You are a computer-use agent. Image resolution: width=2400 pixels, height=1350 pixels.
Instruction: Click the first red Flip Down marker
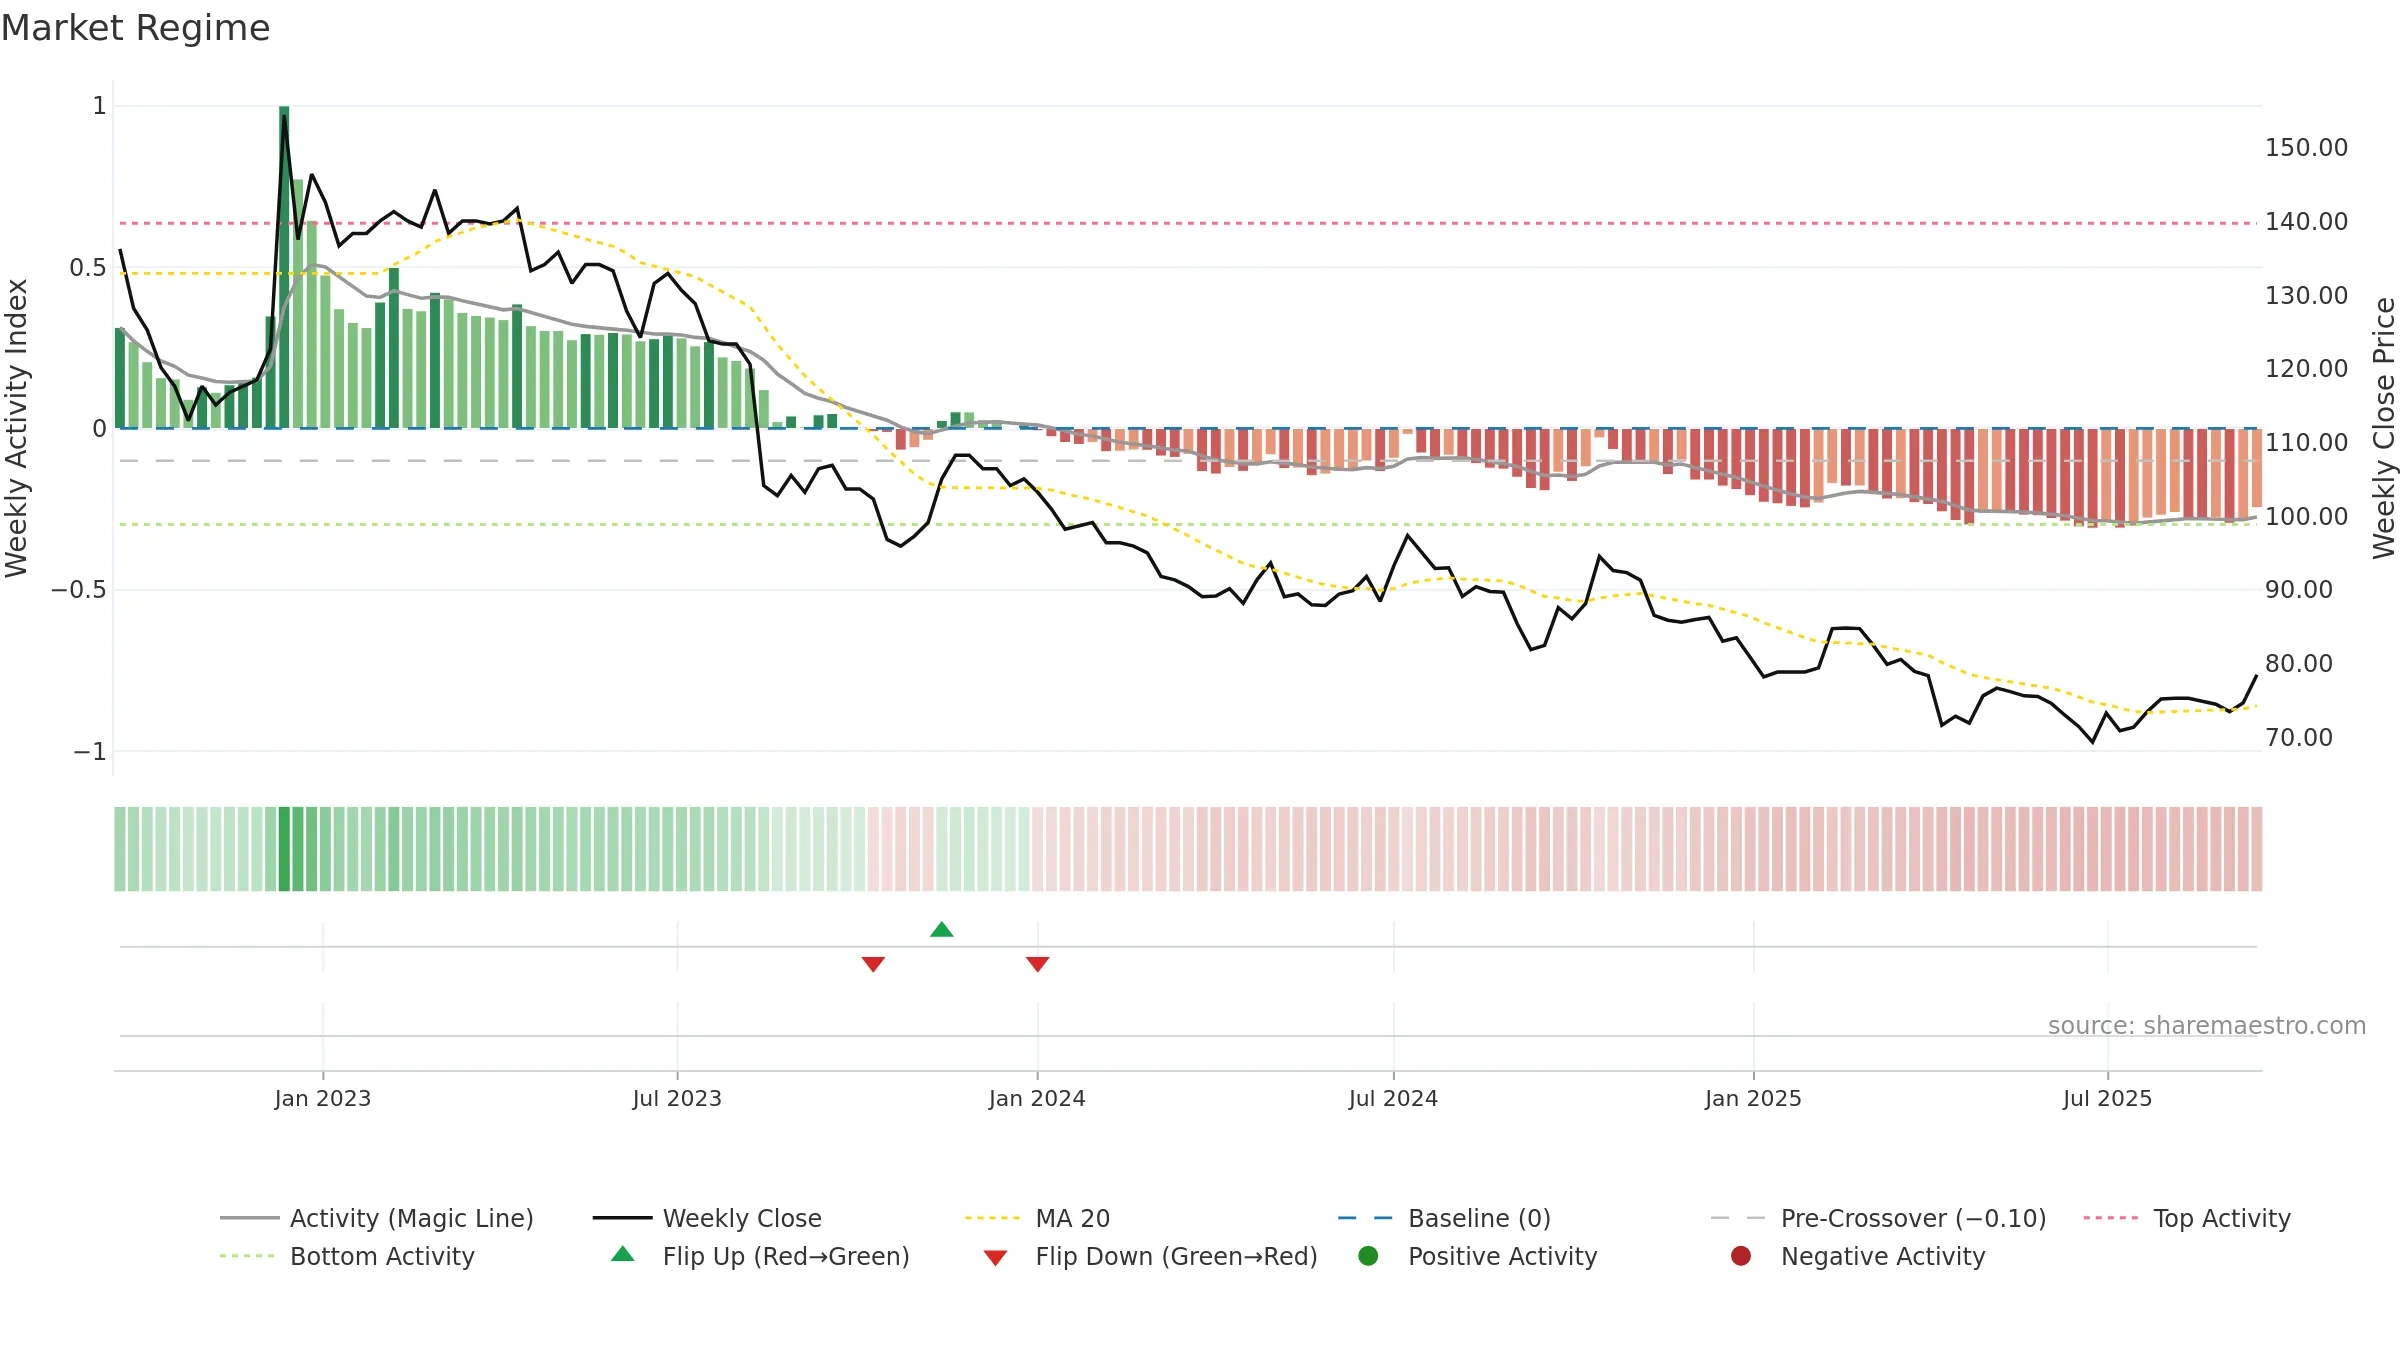(873, 964)
